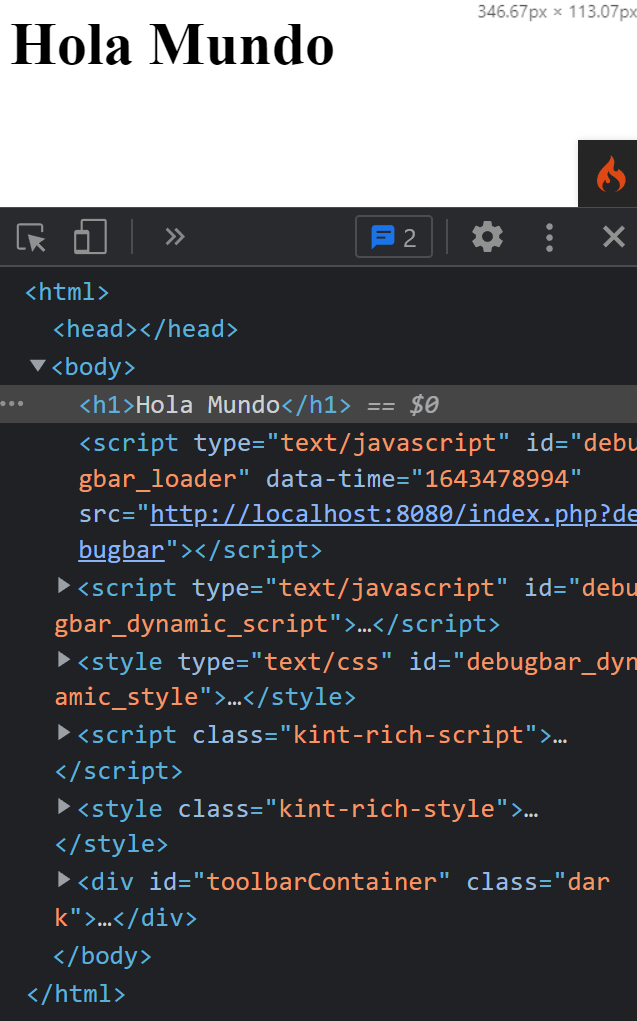Expand the toolbarContainer div node
The width and height of the screenshot is (637, 1021).
[x=64, y=880]
